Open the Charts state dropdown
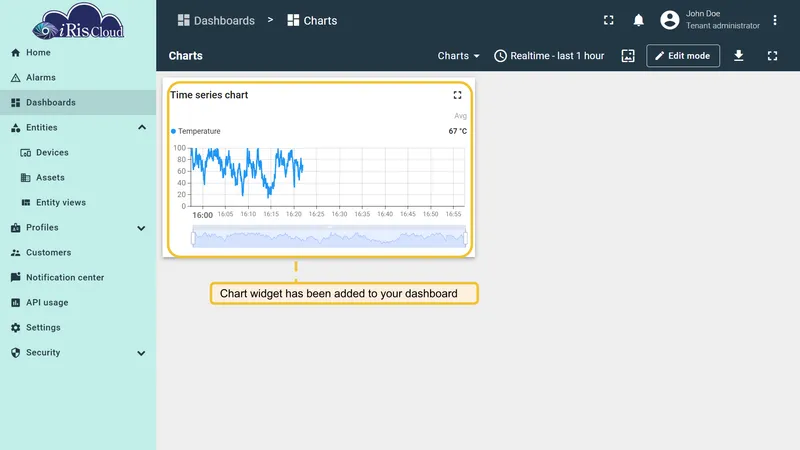The width and height of the screenshot is (800, 450). coord(458,56)
